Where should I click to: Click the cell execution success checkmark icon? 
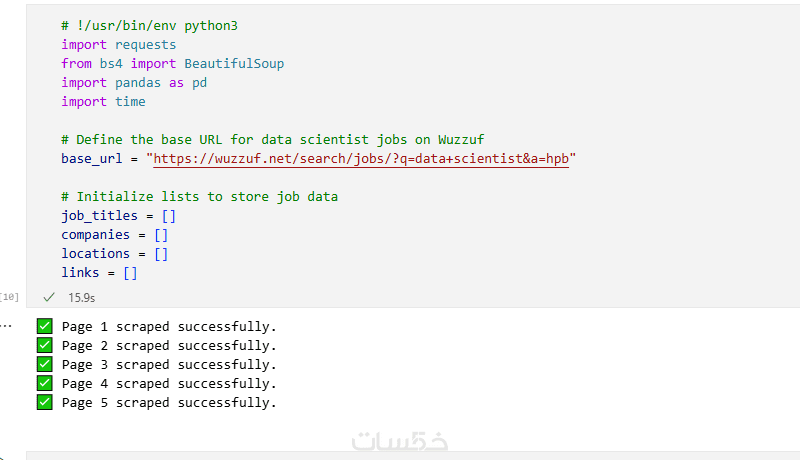coord(48,297)
